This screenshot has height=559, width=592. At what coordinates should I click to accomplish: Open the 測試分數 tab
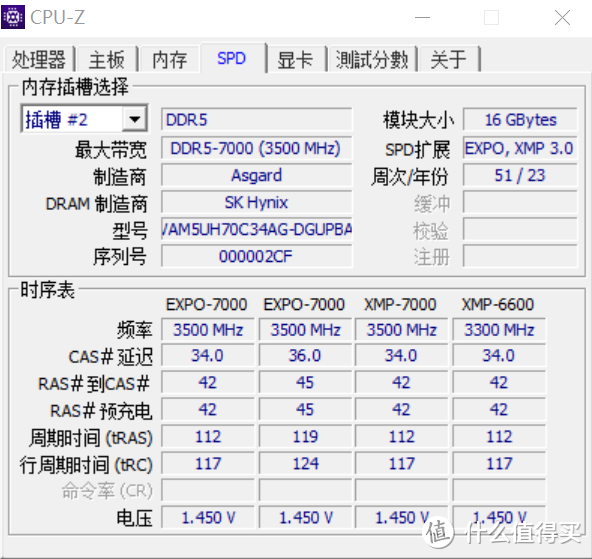(x=372, y=59)
